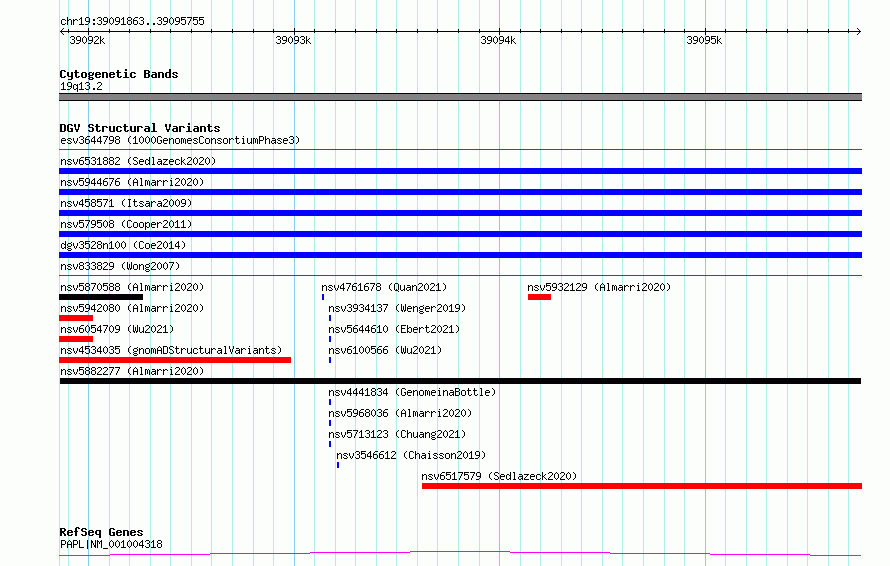Open nsv5932129 (Almarri2020) variant label
This screenshot has width=890, height=566.
click(599, 287)
